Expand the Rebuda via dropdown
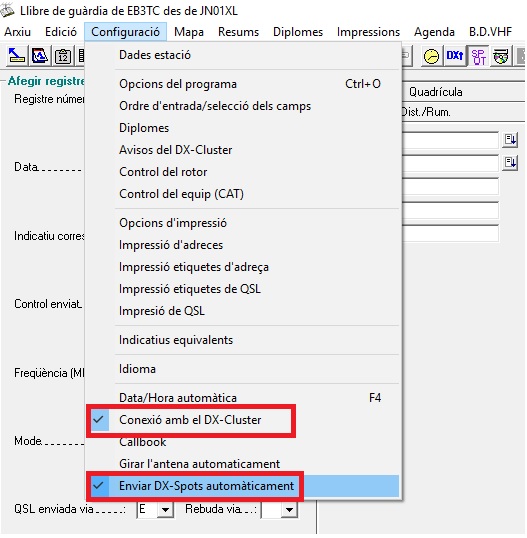 coord(289,510)
